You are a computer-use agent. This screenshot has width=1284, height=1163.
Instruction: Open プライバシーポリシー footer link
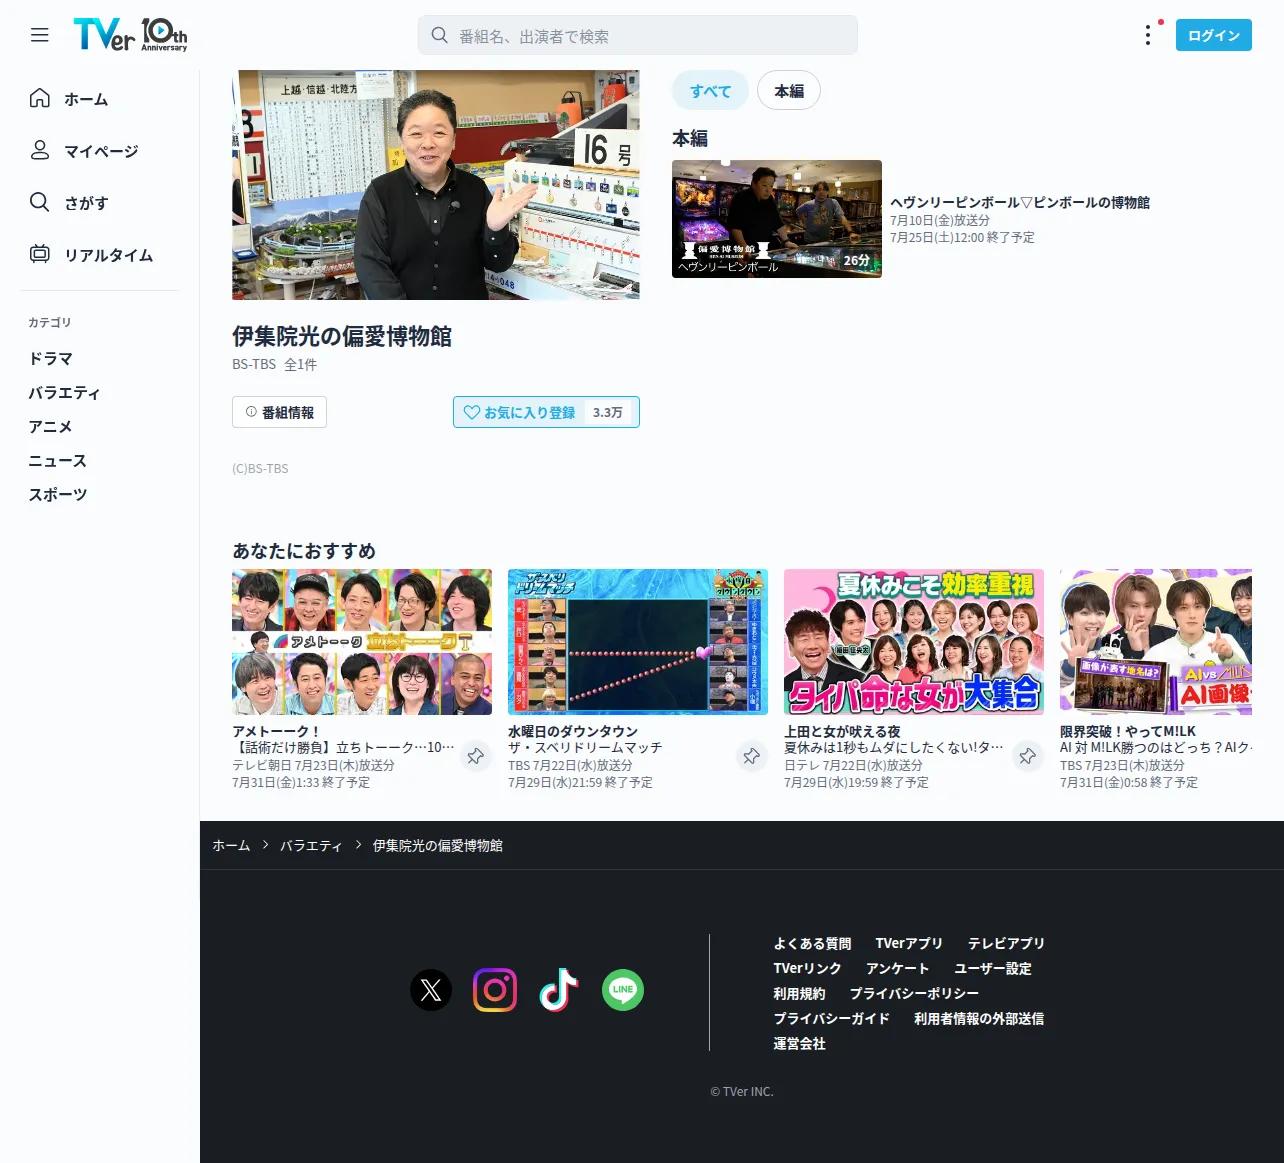(x=914, y=993)
